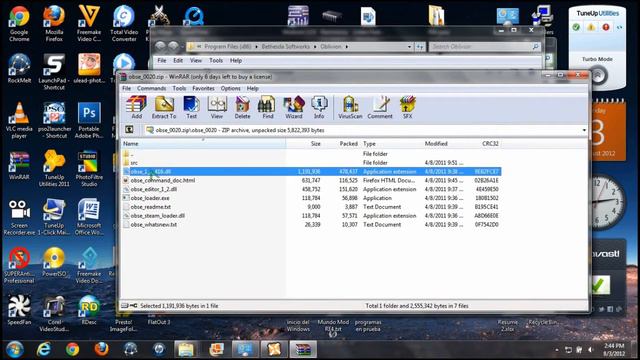Viewport: 640px width, 360px height.
Task: Open Total Video Converter desktop icon
Action: tap(124, 24)
